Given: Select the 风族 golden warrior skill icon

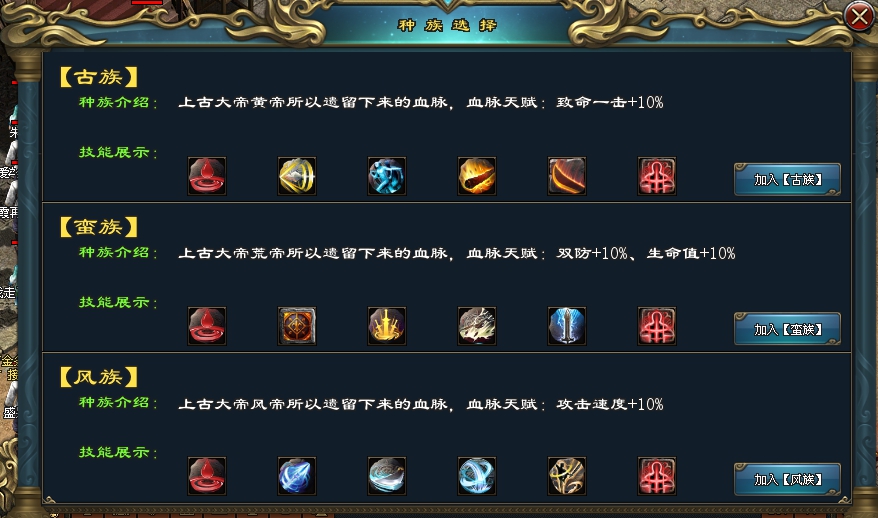Looking at the screenshot, I should 567,476.
